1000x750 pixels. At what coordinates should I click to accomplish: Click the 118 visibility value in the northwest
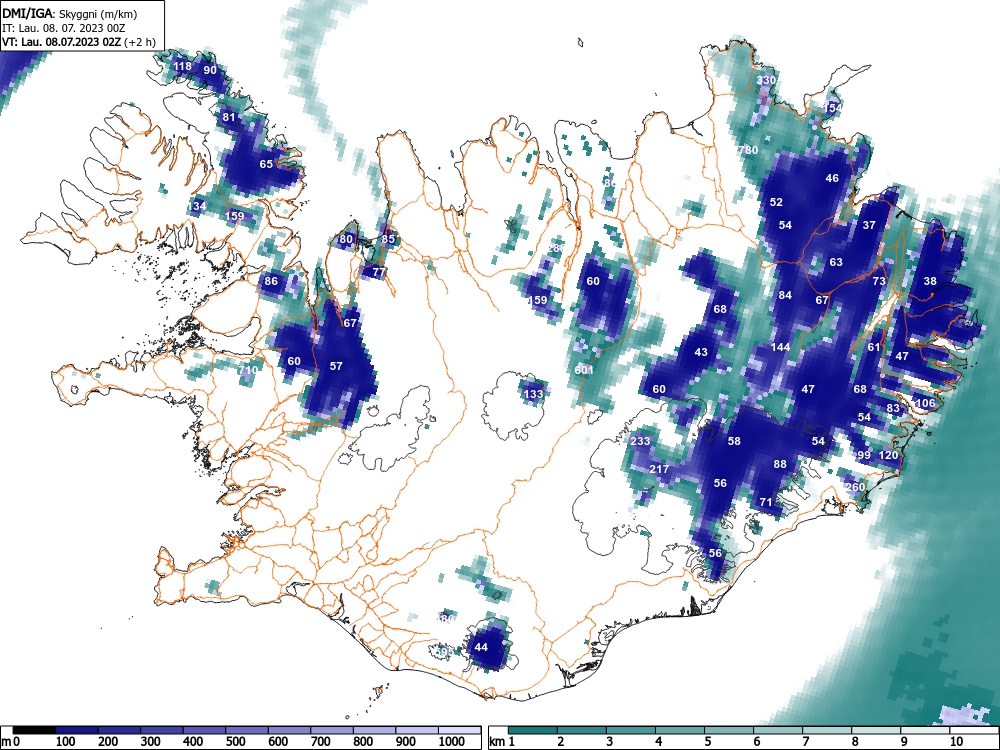point(182,66)
